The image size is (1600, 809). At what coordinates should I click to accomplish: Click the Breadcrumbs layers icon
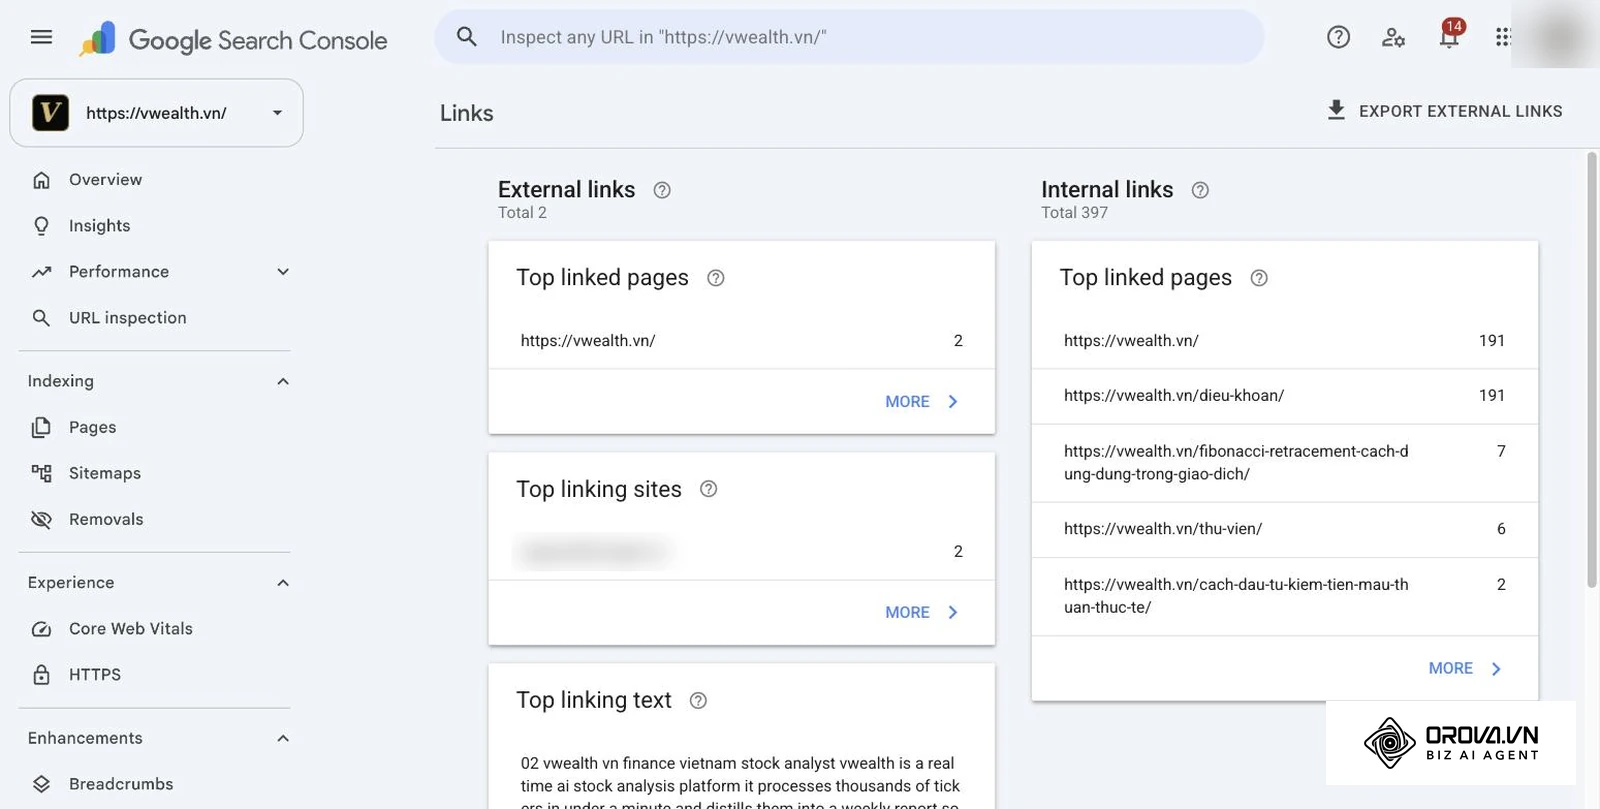41,784
